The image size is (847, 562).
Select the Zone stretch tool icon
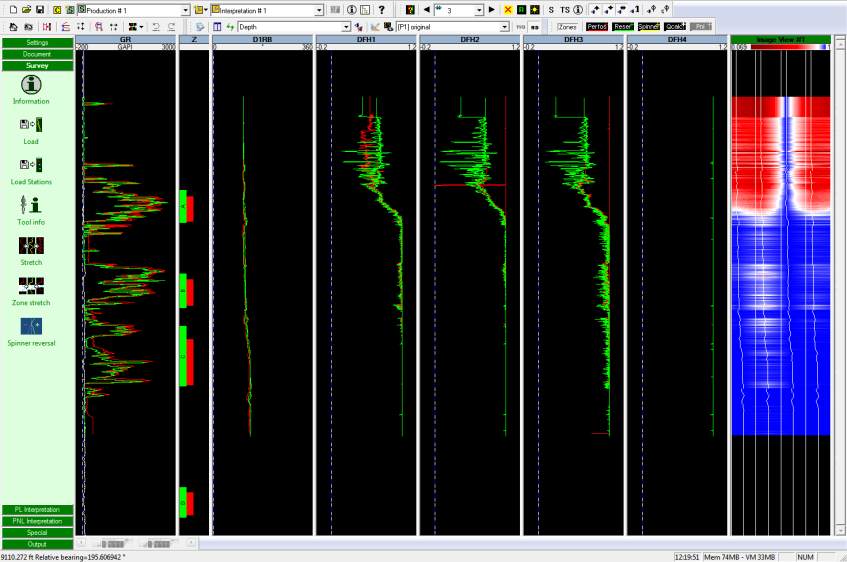pos(31,286)
